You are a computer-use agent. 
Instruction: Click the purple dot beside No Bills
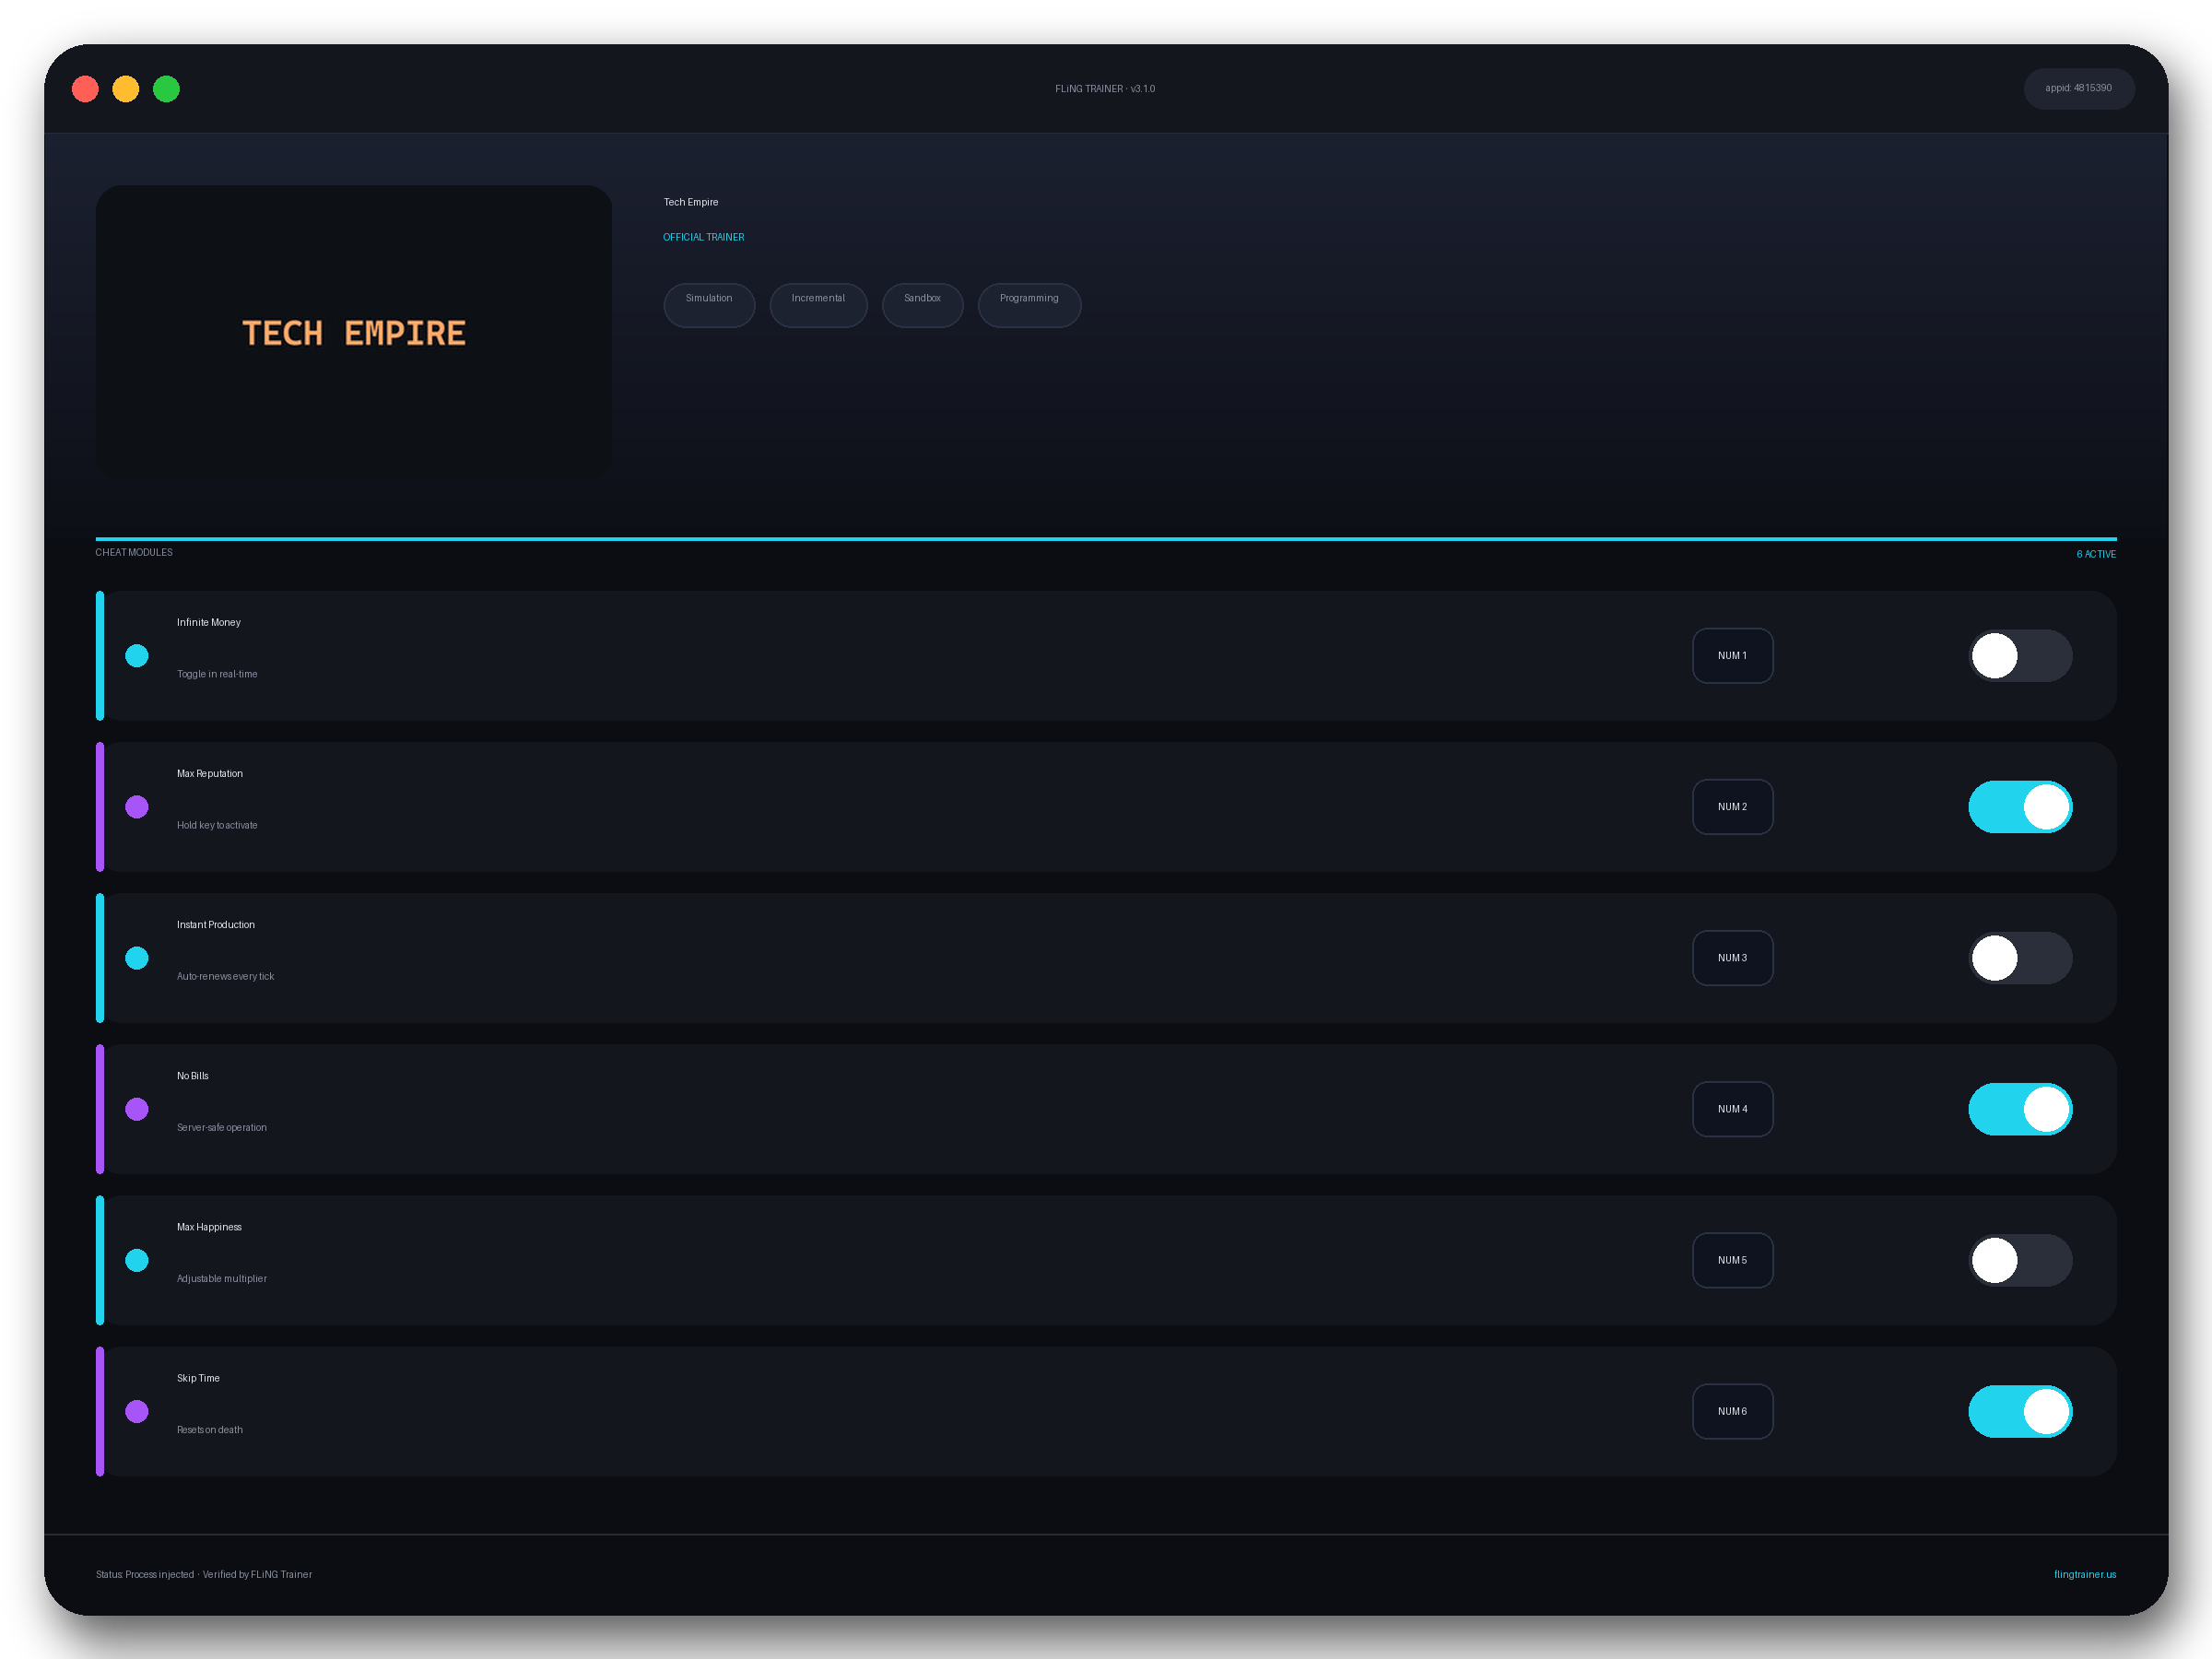point(137,1109)
